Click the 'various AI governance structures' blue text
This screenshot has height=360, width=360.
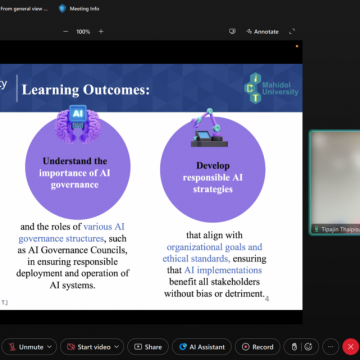pos(71,233)
